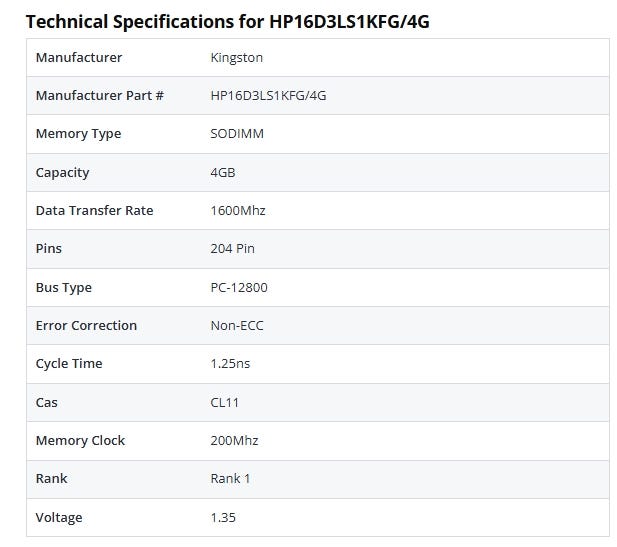Select the 1.25ns cycle time value
This screenshot has height=547, width=617.
point(230,364)
